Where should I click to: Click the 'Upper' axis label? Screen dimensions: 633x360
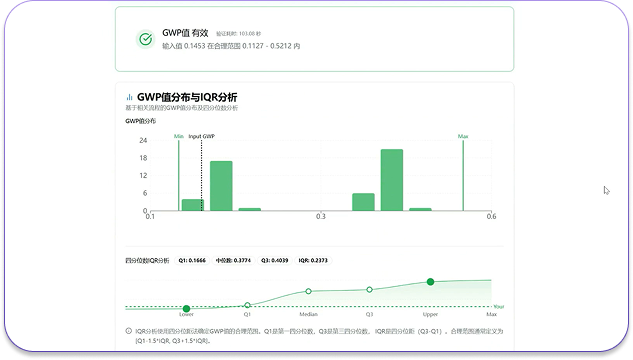(x=430, y=314)
